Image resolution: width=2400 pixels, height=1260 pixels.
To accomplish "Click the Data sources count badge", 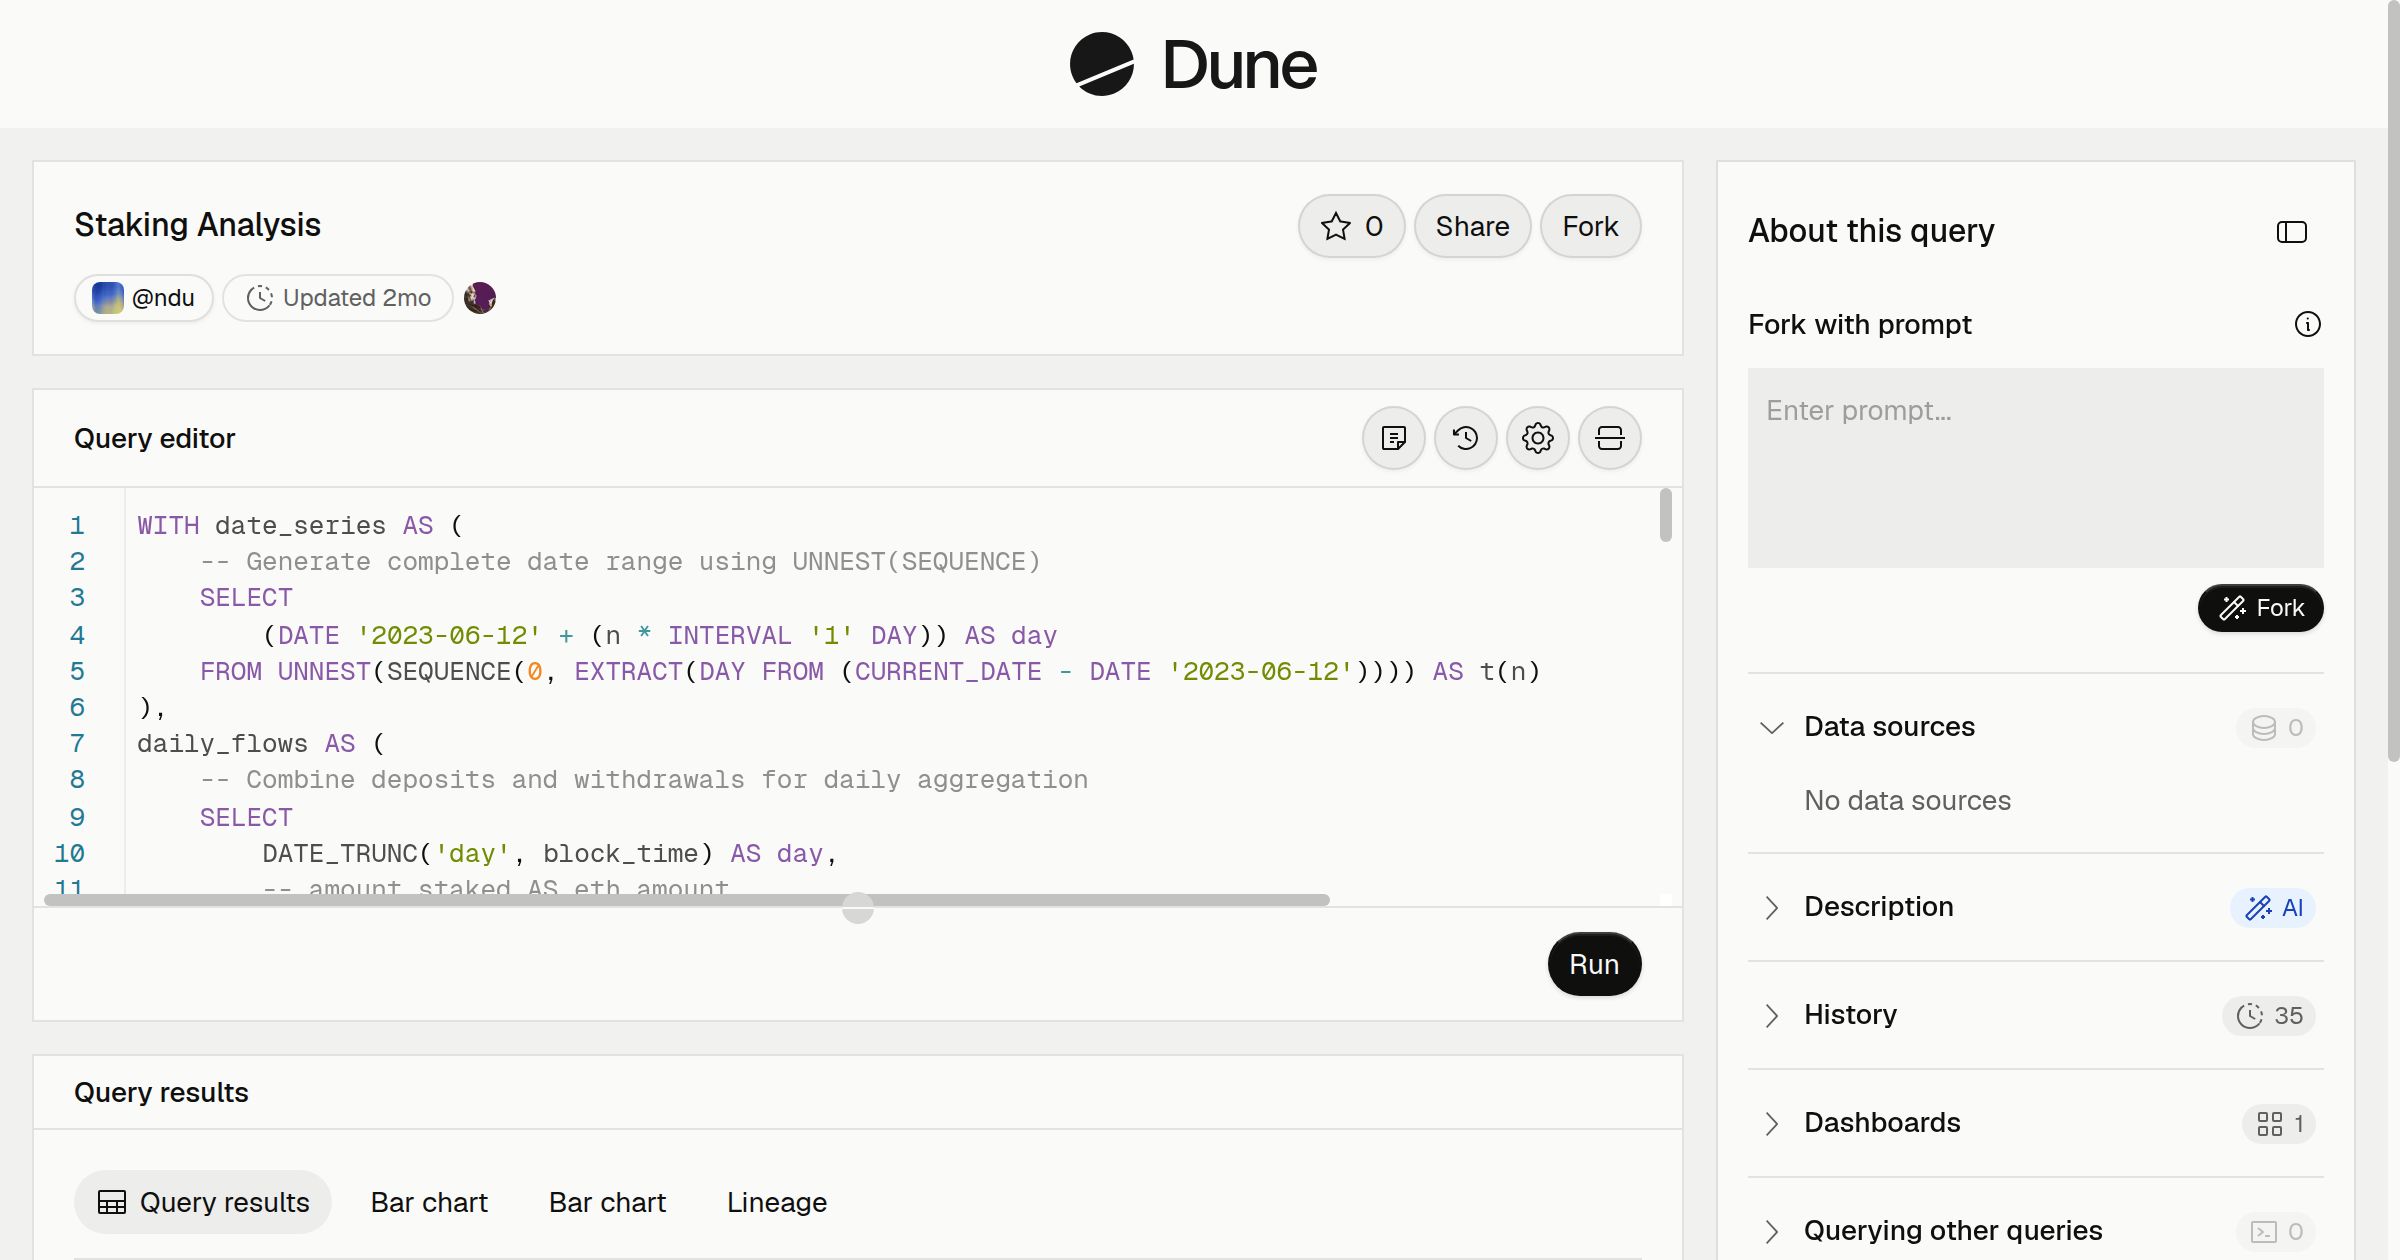I will pos(2276,727).
